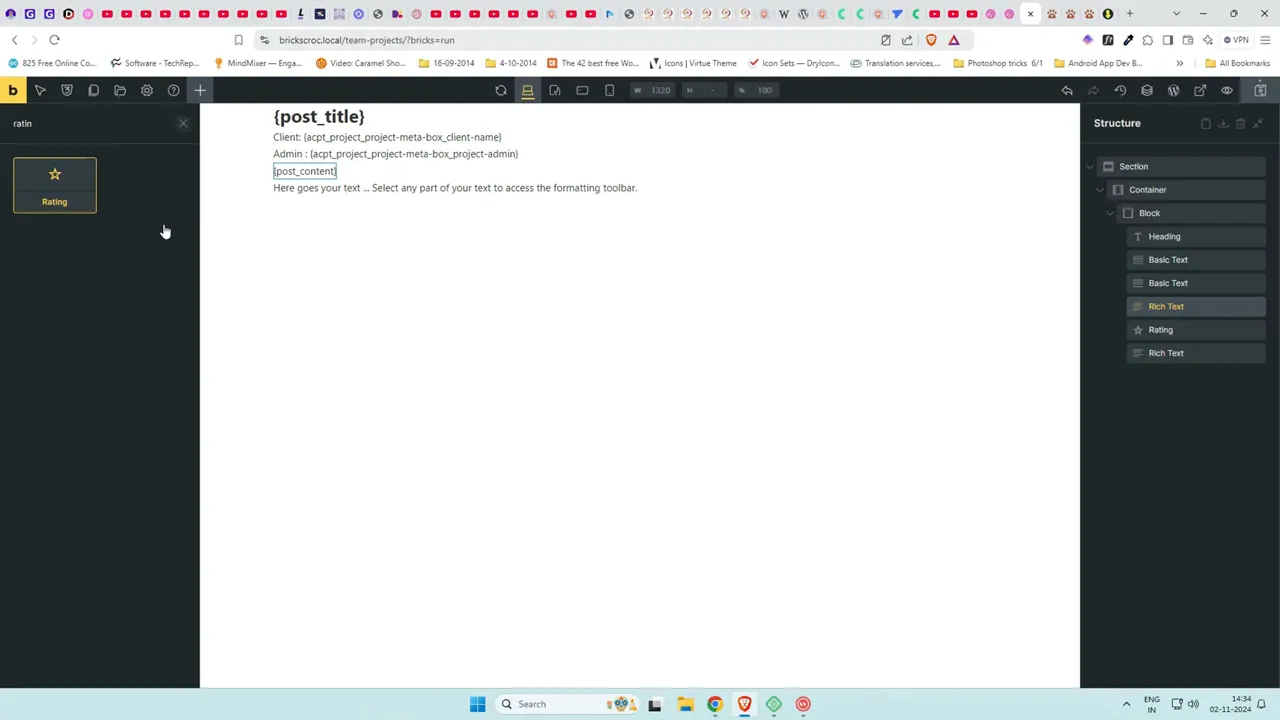Select Heading in the Structure panel
Screen dimensions: 1280x720
point(1164,237)
